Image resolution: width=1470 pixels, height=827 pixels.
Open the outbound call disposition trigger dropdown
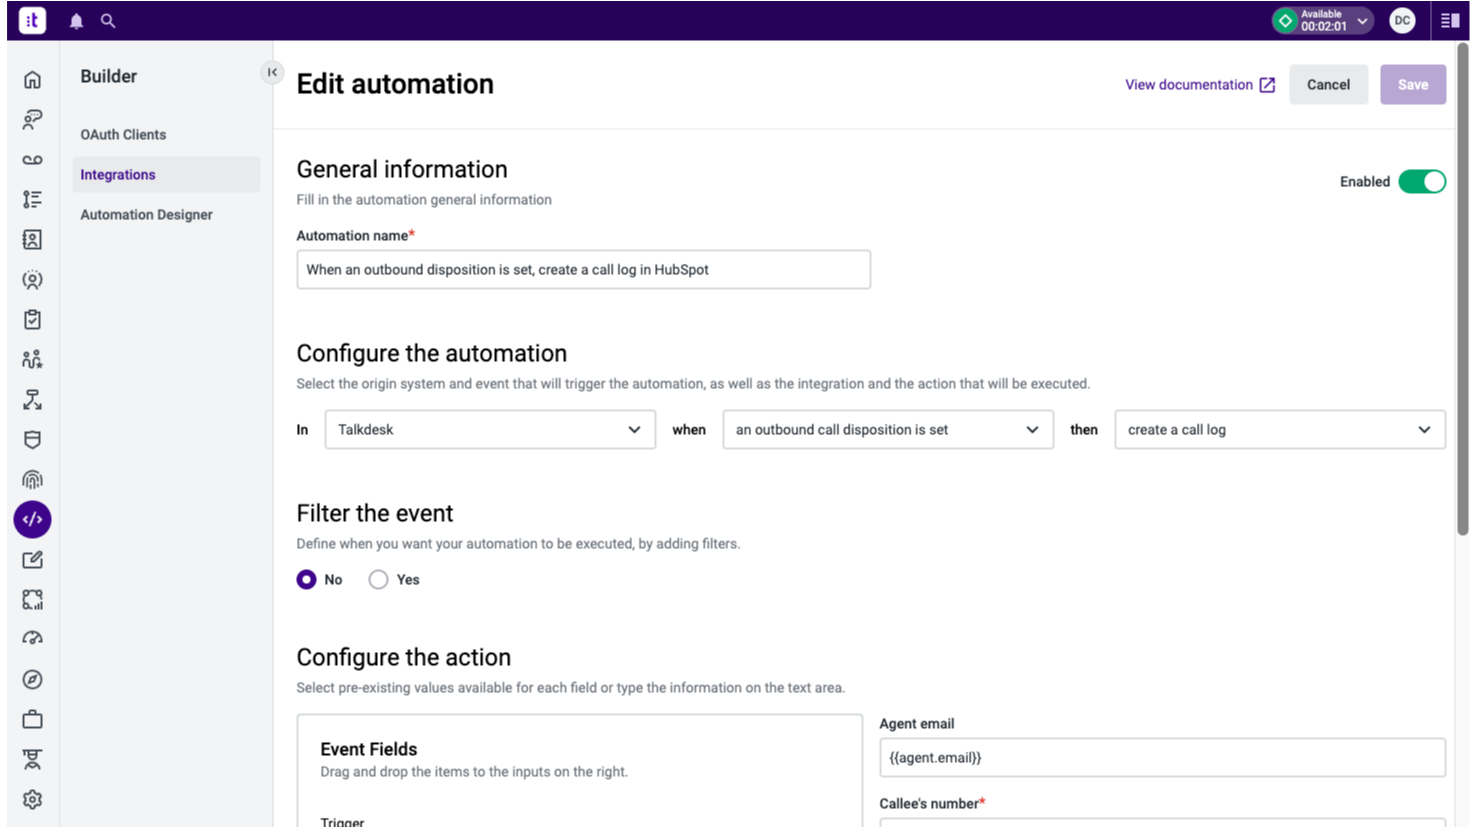pos(887,430)
